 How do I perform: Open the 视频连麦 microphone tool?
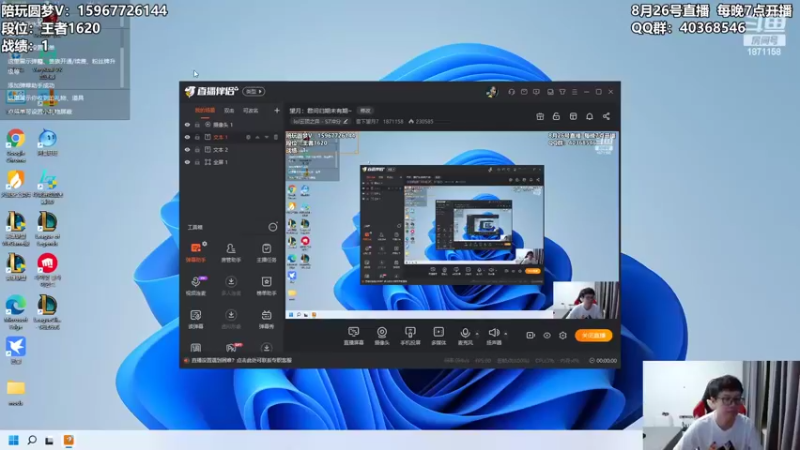pos(195,286)
